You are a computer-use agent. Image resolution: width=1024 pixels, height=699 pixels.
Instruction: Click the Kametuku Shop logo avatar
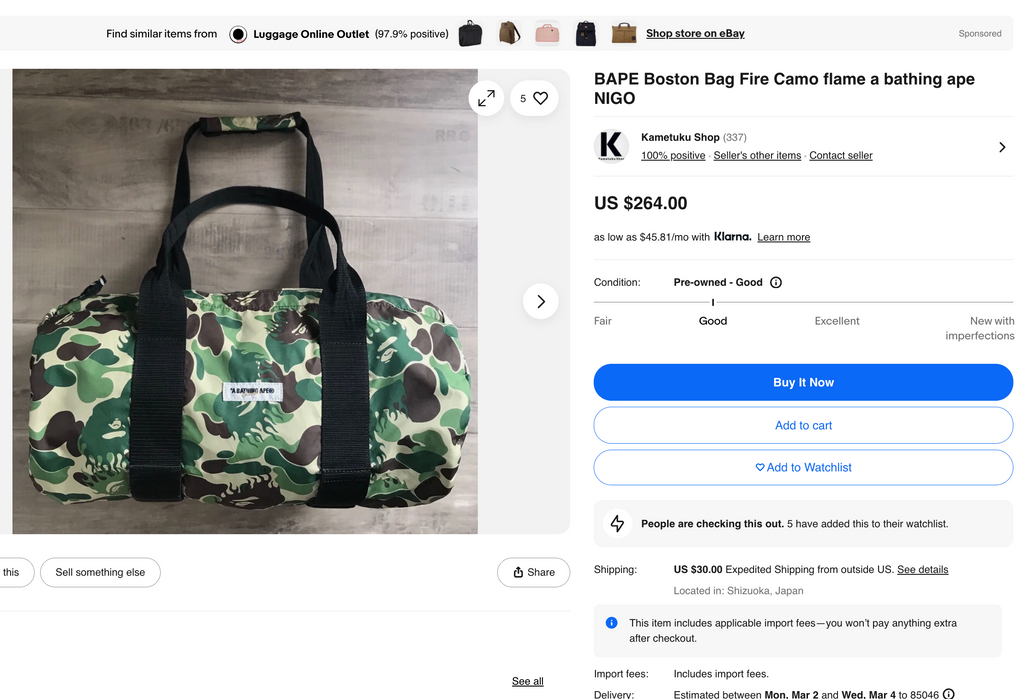click(611, 147)
